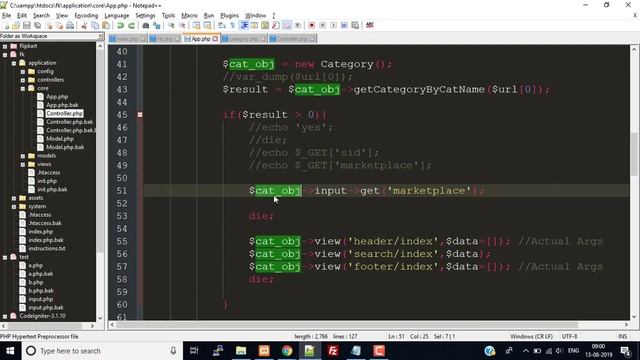Open the Plugins menu
The image size is (640, 360).
[x=229, y=16]
